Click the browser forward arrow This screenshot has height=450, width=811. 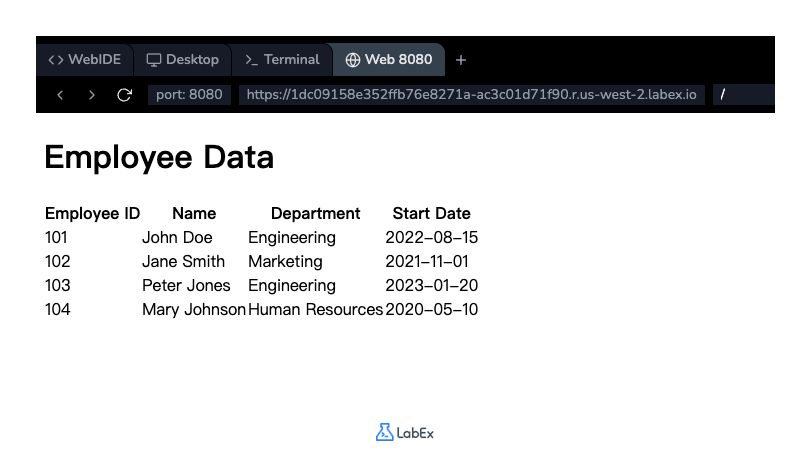point(92,95)
